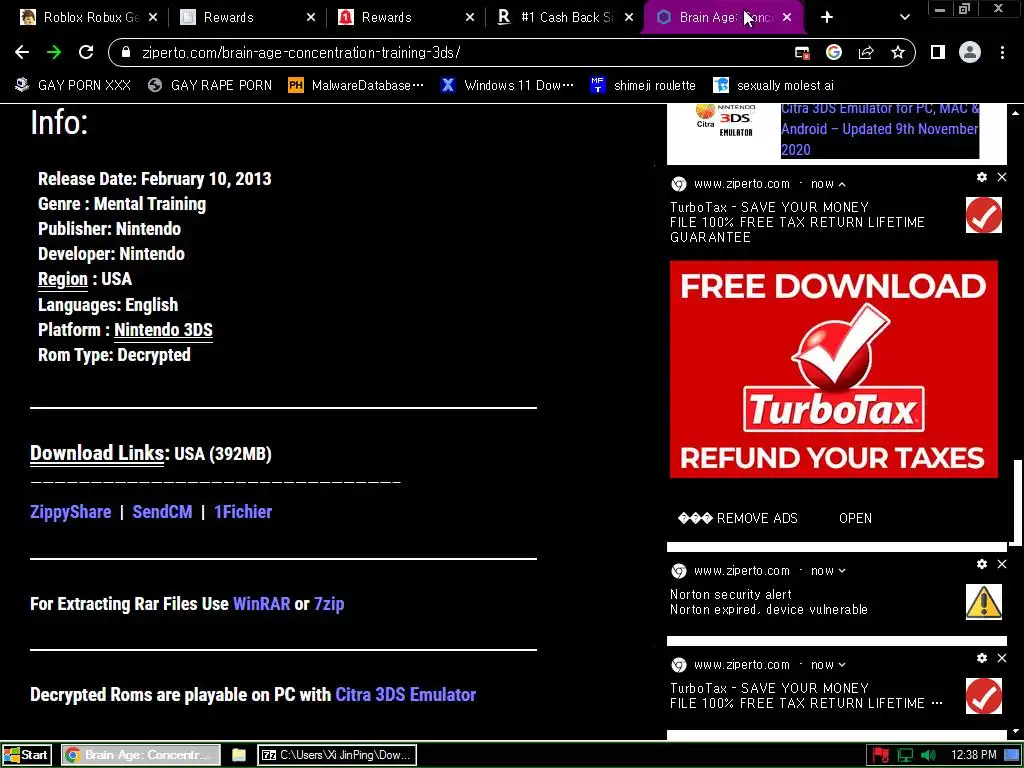Image resolution: width=1024 pixels, height=768 pixels.
Task: Click Google icon in address bar
Action: click(x=834, y=52)
